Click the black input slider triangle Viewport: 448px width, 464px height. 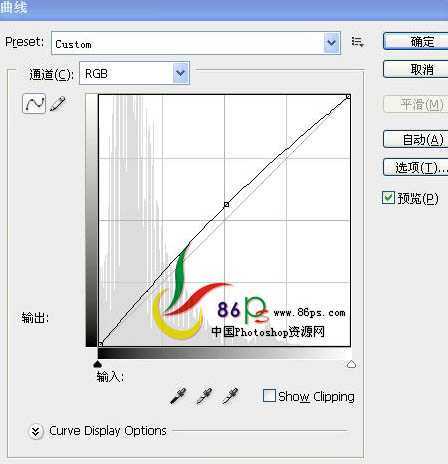tap(97, 364)
